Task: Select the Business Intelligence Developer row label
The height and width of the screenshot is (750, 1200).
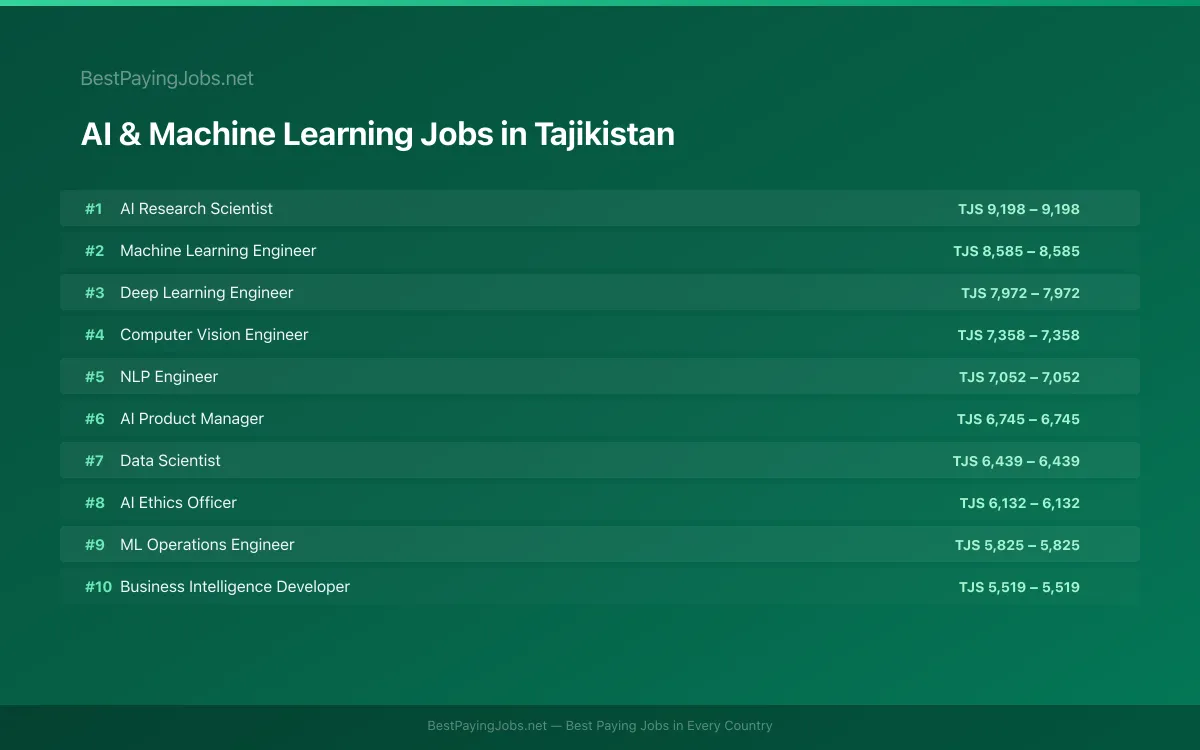Action: 235,587
